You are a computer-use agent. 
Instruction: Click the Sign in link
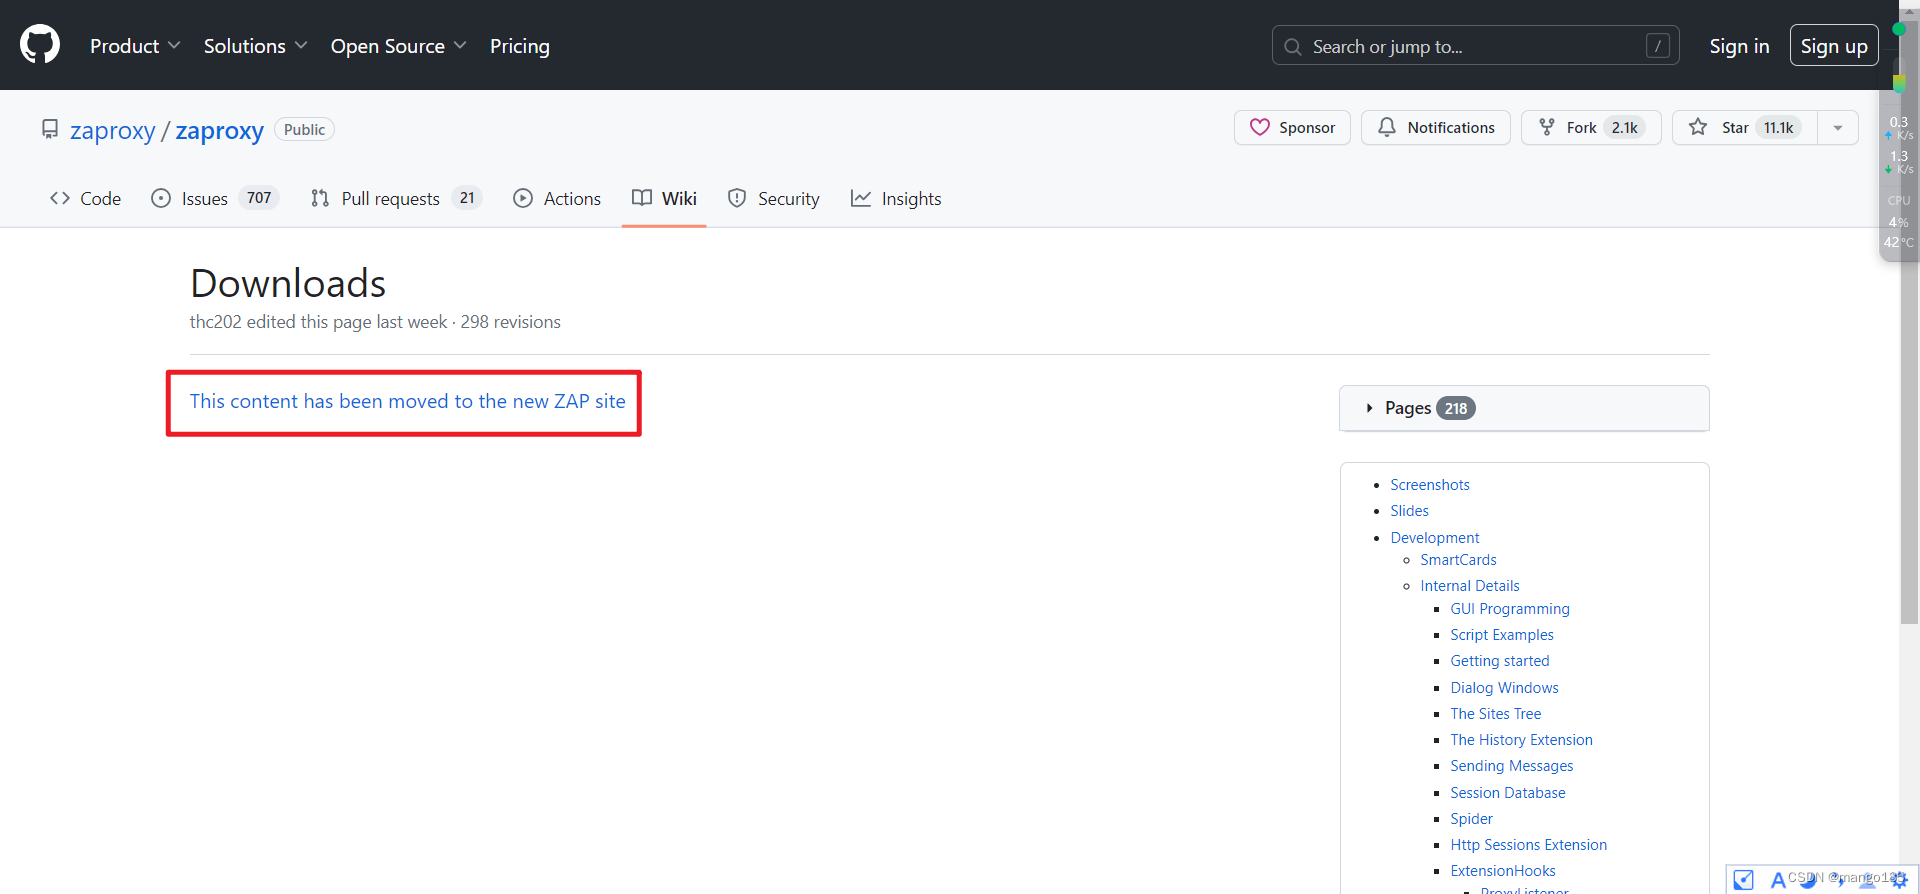point(1739,46)
